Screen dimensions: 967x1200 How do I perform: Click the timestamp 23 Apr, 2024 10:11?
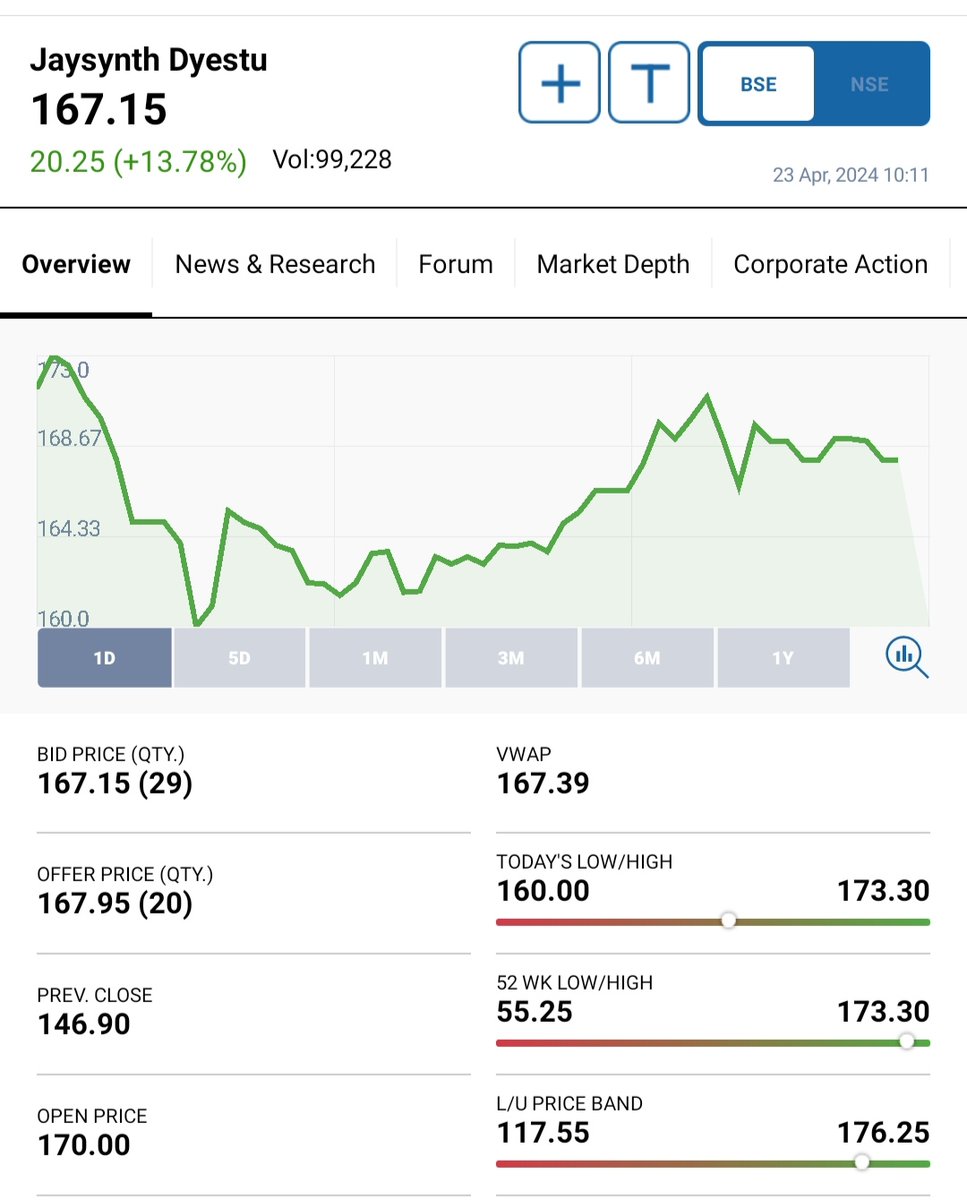pos(851,175)
